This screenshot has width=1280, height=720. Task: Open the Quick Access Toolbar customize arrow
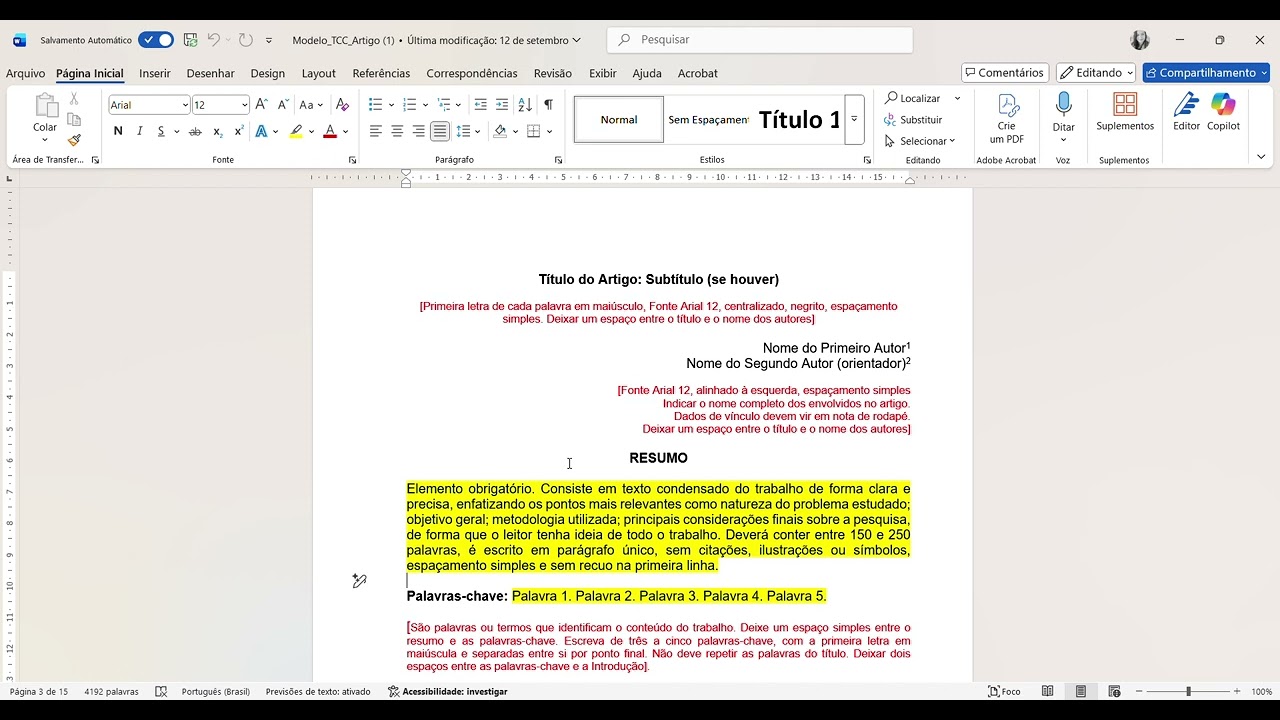(269, 40)
